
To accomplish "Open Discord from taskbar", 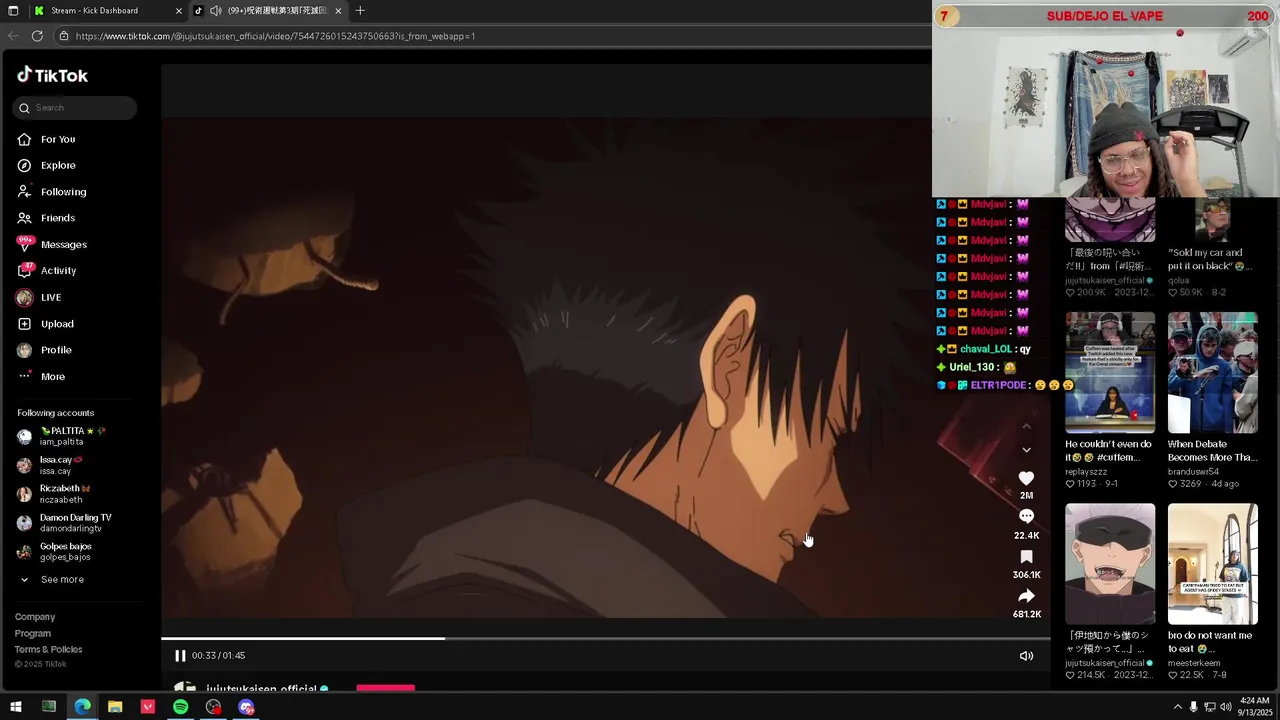I will [x=246, y=707].
